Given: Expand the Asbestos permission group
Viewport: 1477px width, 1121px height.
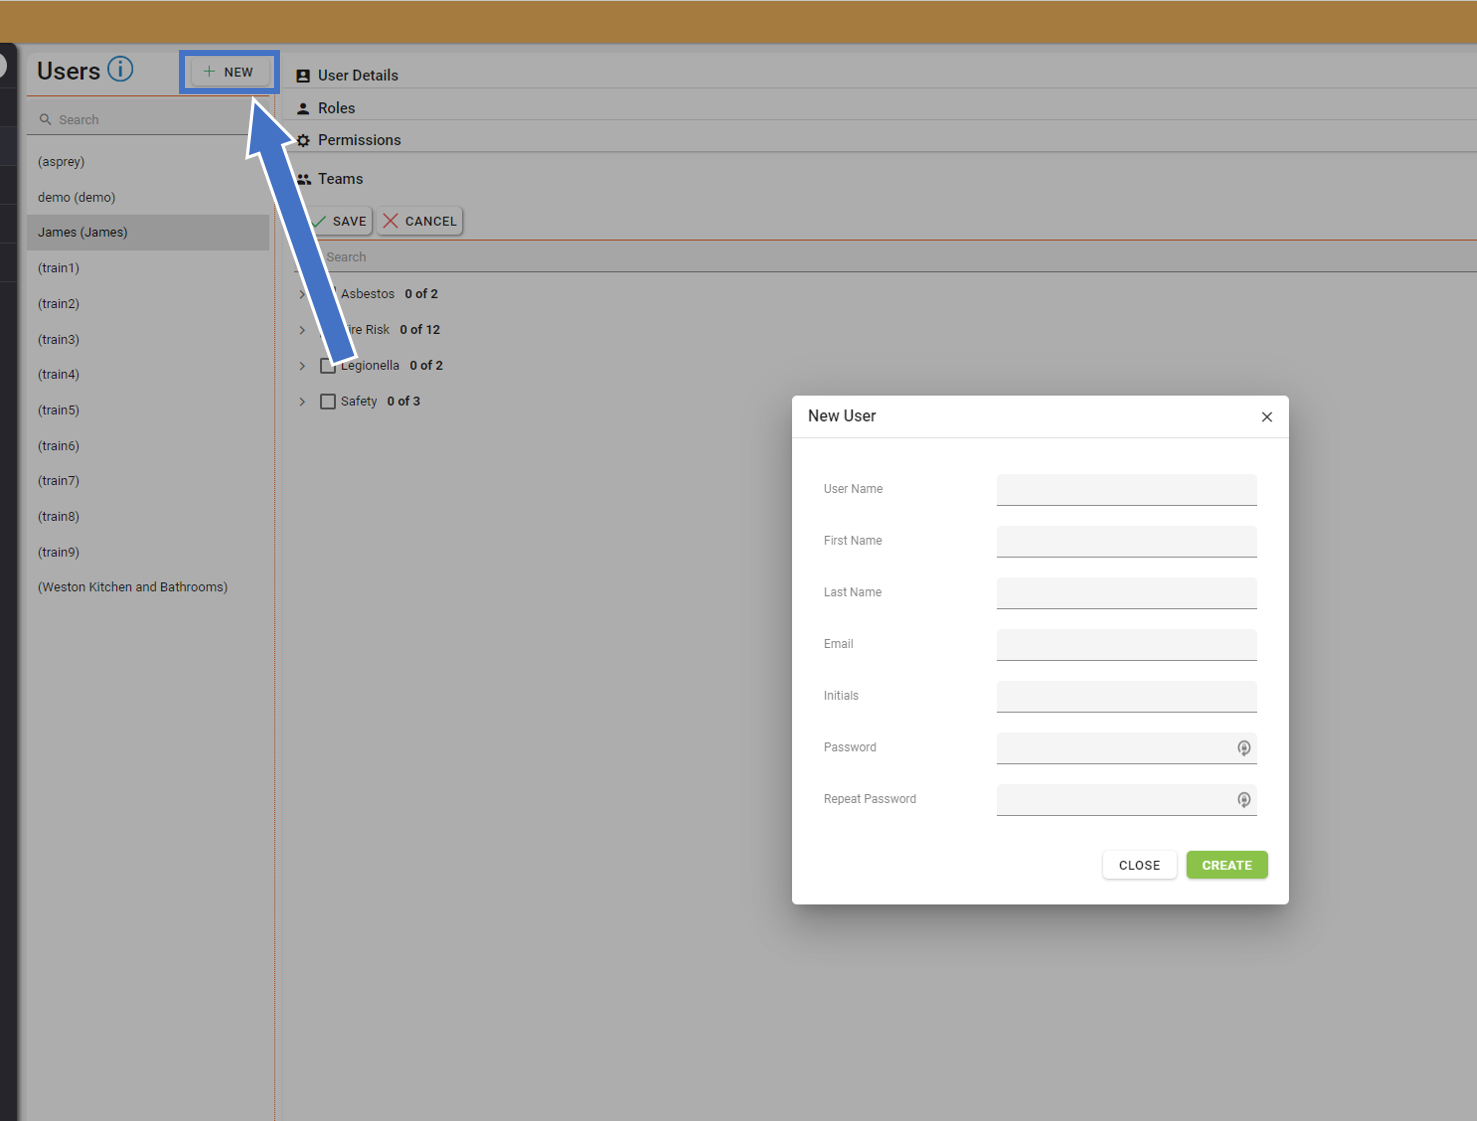Looking at the screenshot, I should click(302, 294).
